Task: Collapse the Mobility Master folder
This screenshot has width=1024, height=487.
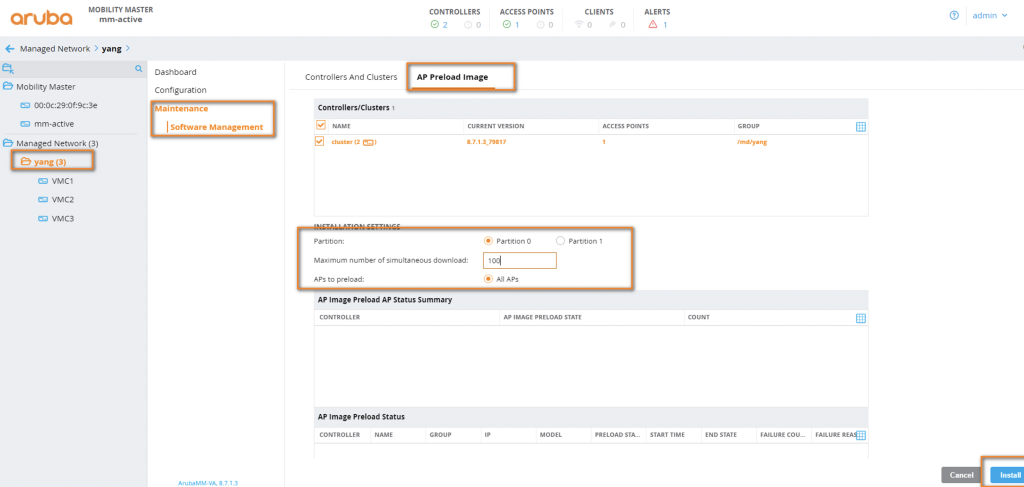Action: pyautogui.click(x=8, y=86)
